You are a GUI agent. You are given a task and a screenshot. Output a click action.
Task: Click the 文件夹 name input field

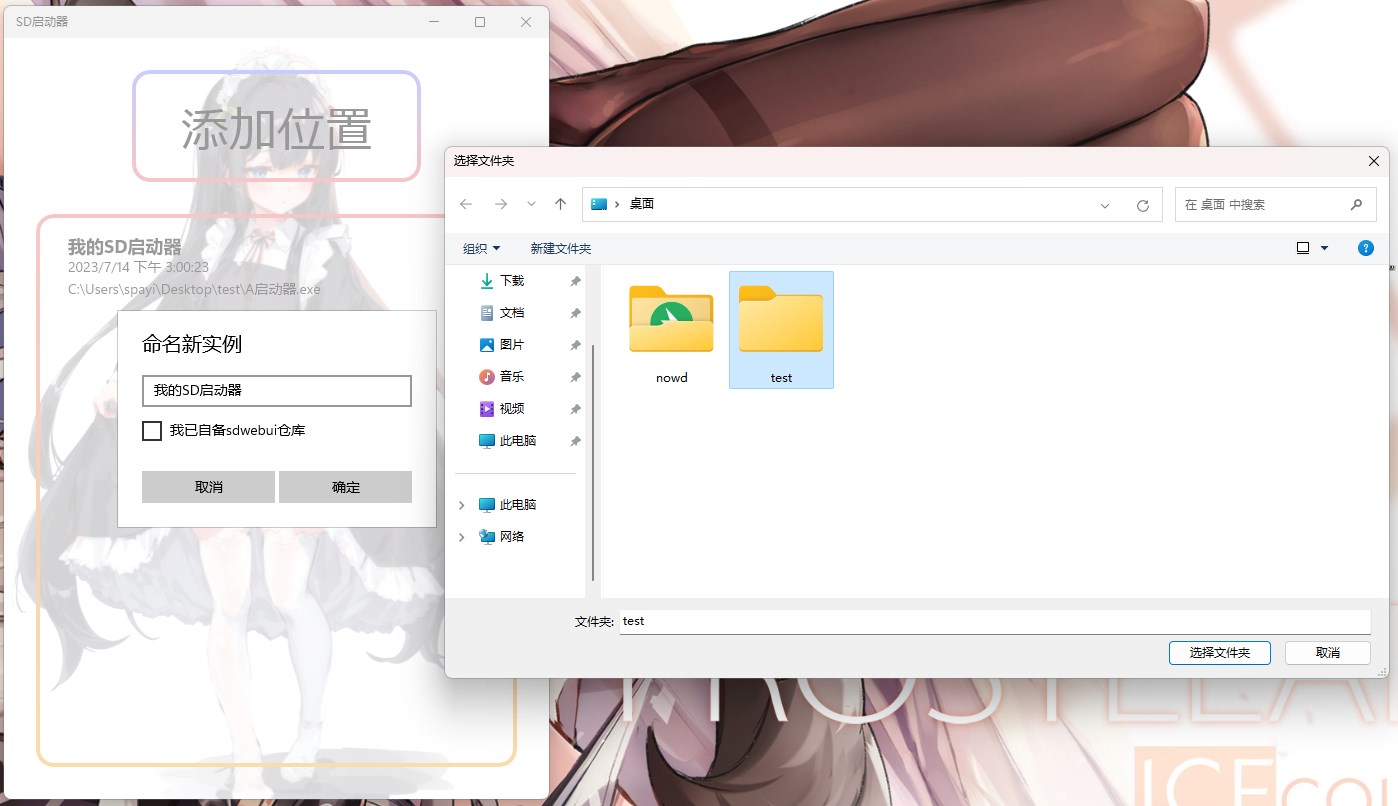(994, 621)
